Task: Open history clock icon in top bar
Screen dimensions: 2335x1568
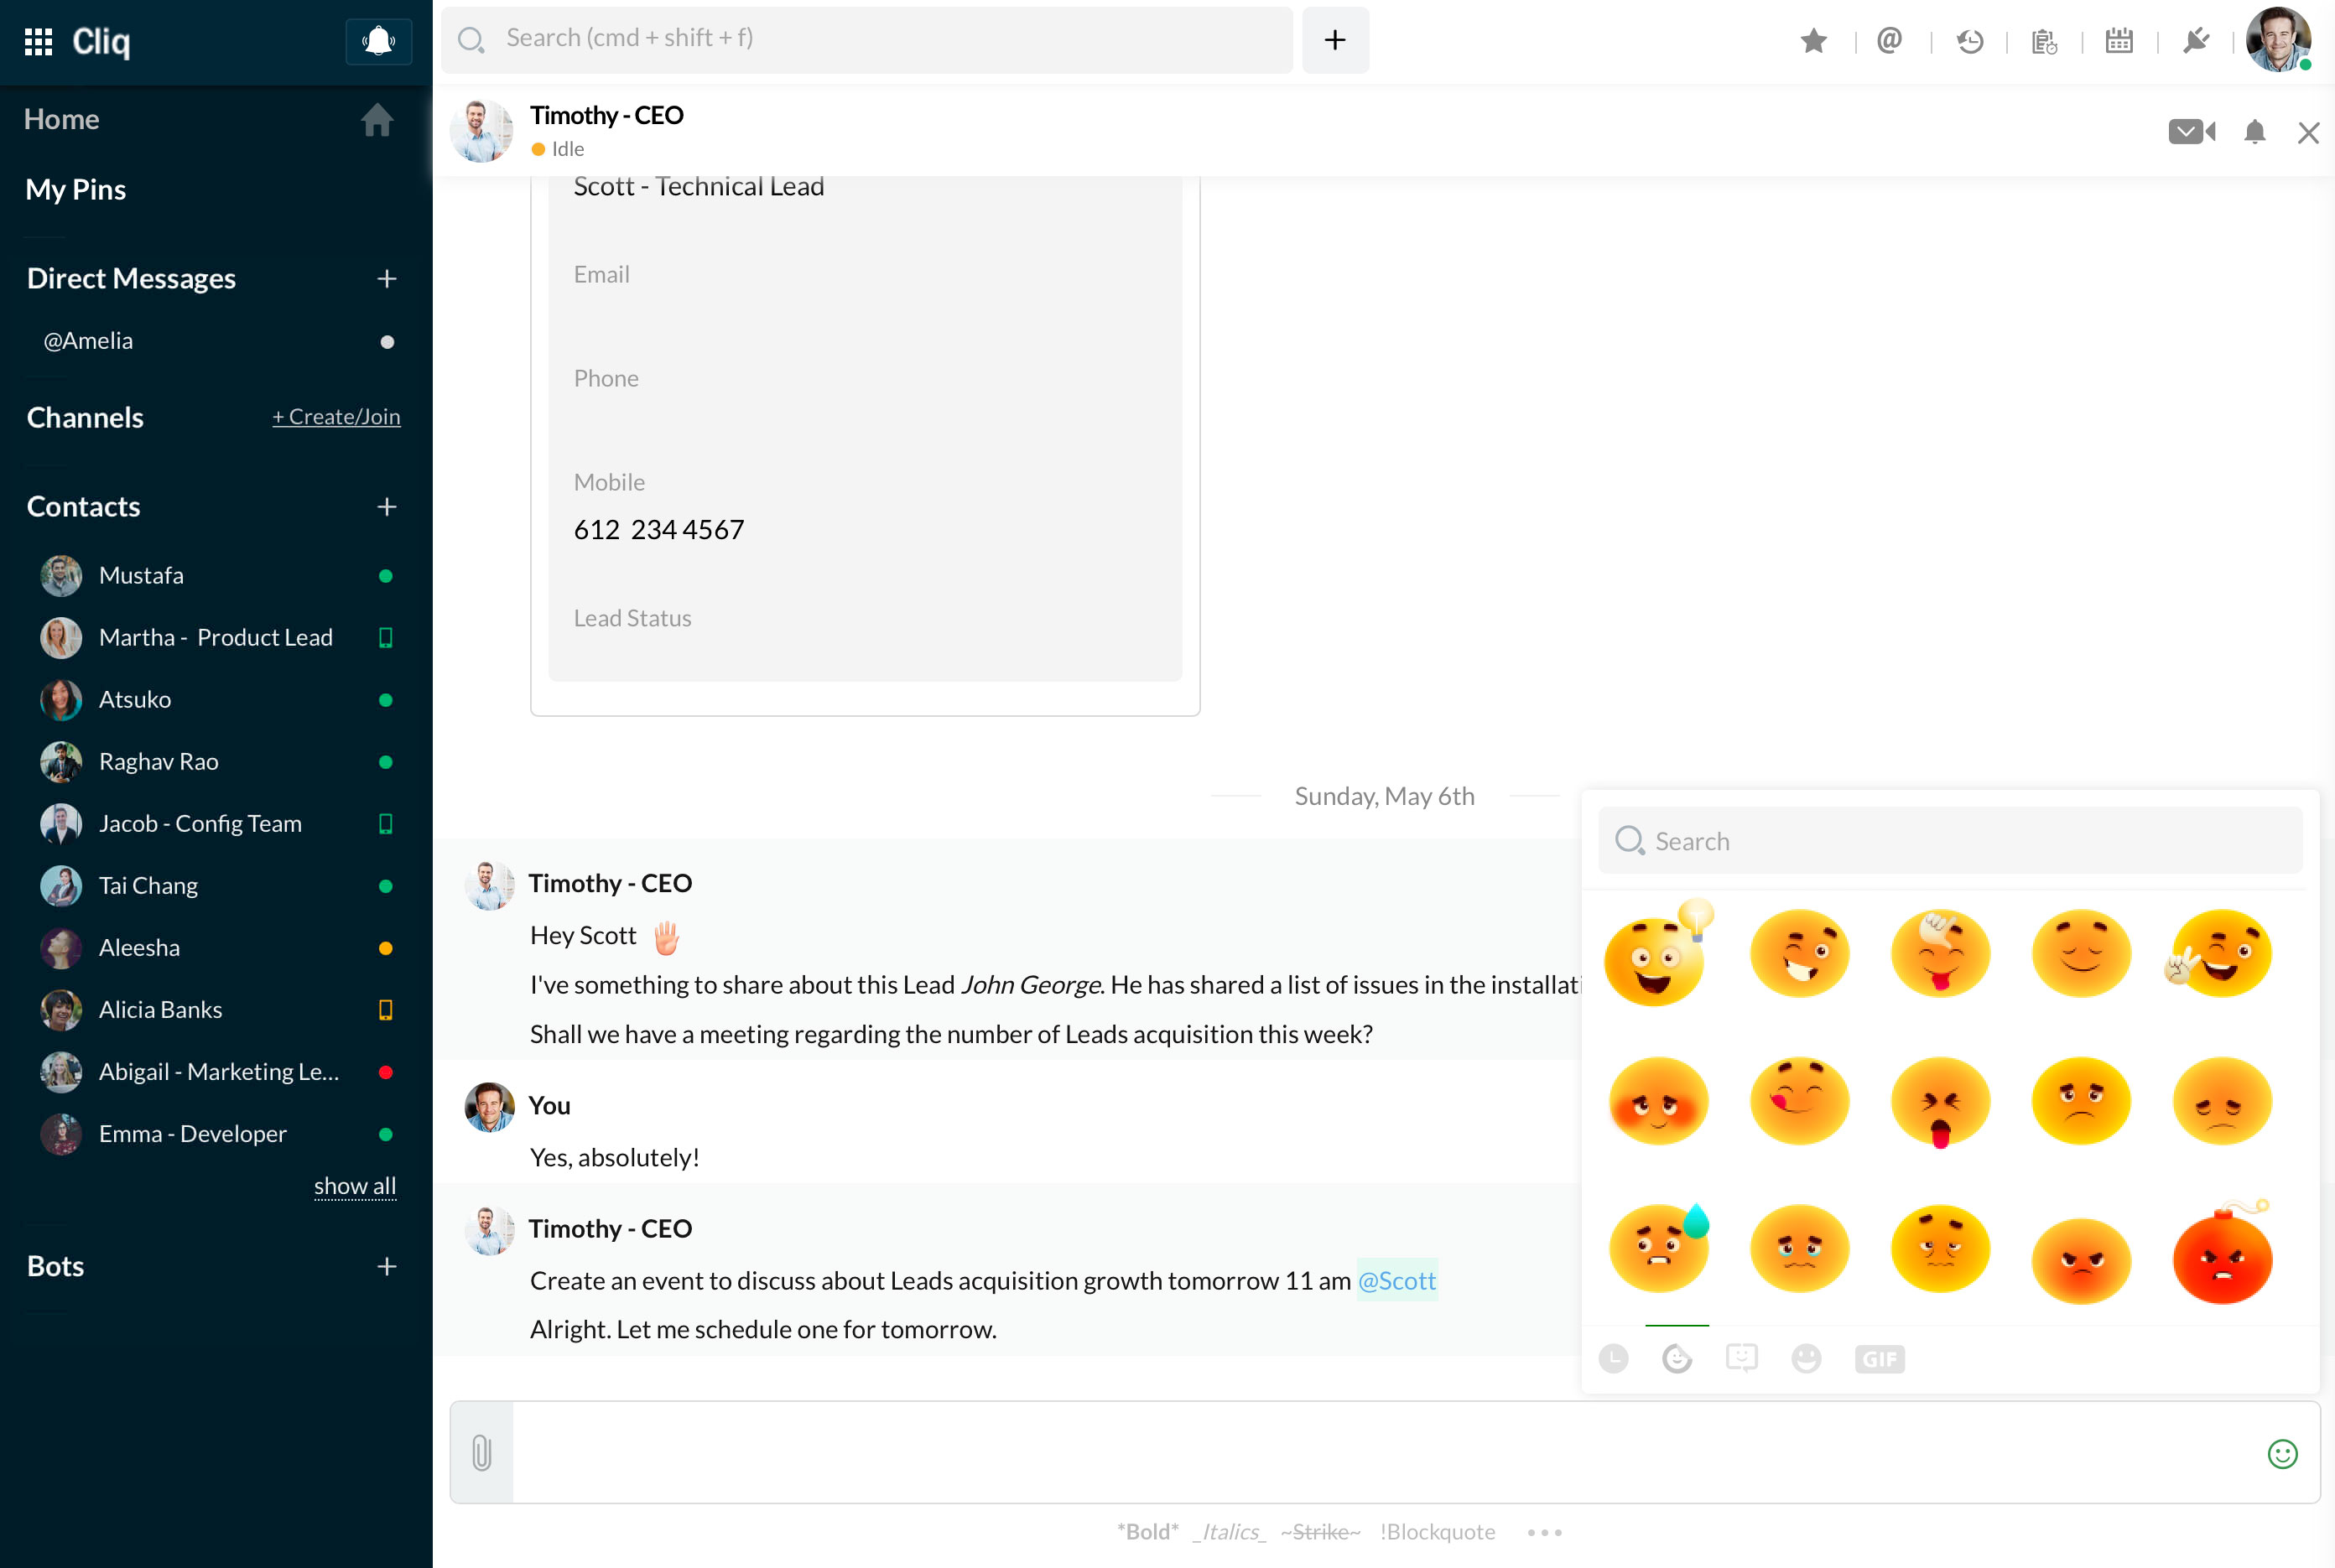Action: (1969, 41)
